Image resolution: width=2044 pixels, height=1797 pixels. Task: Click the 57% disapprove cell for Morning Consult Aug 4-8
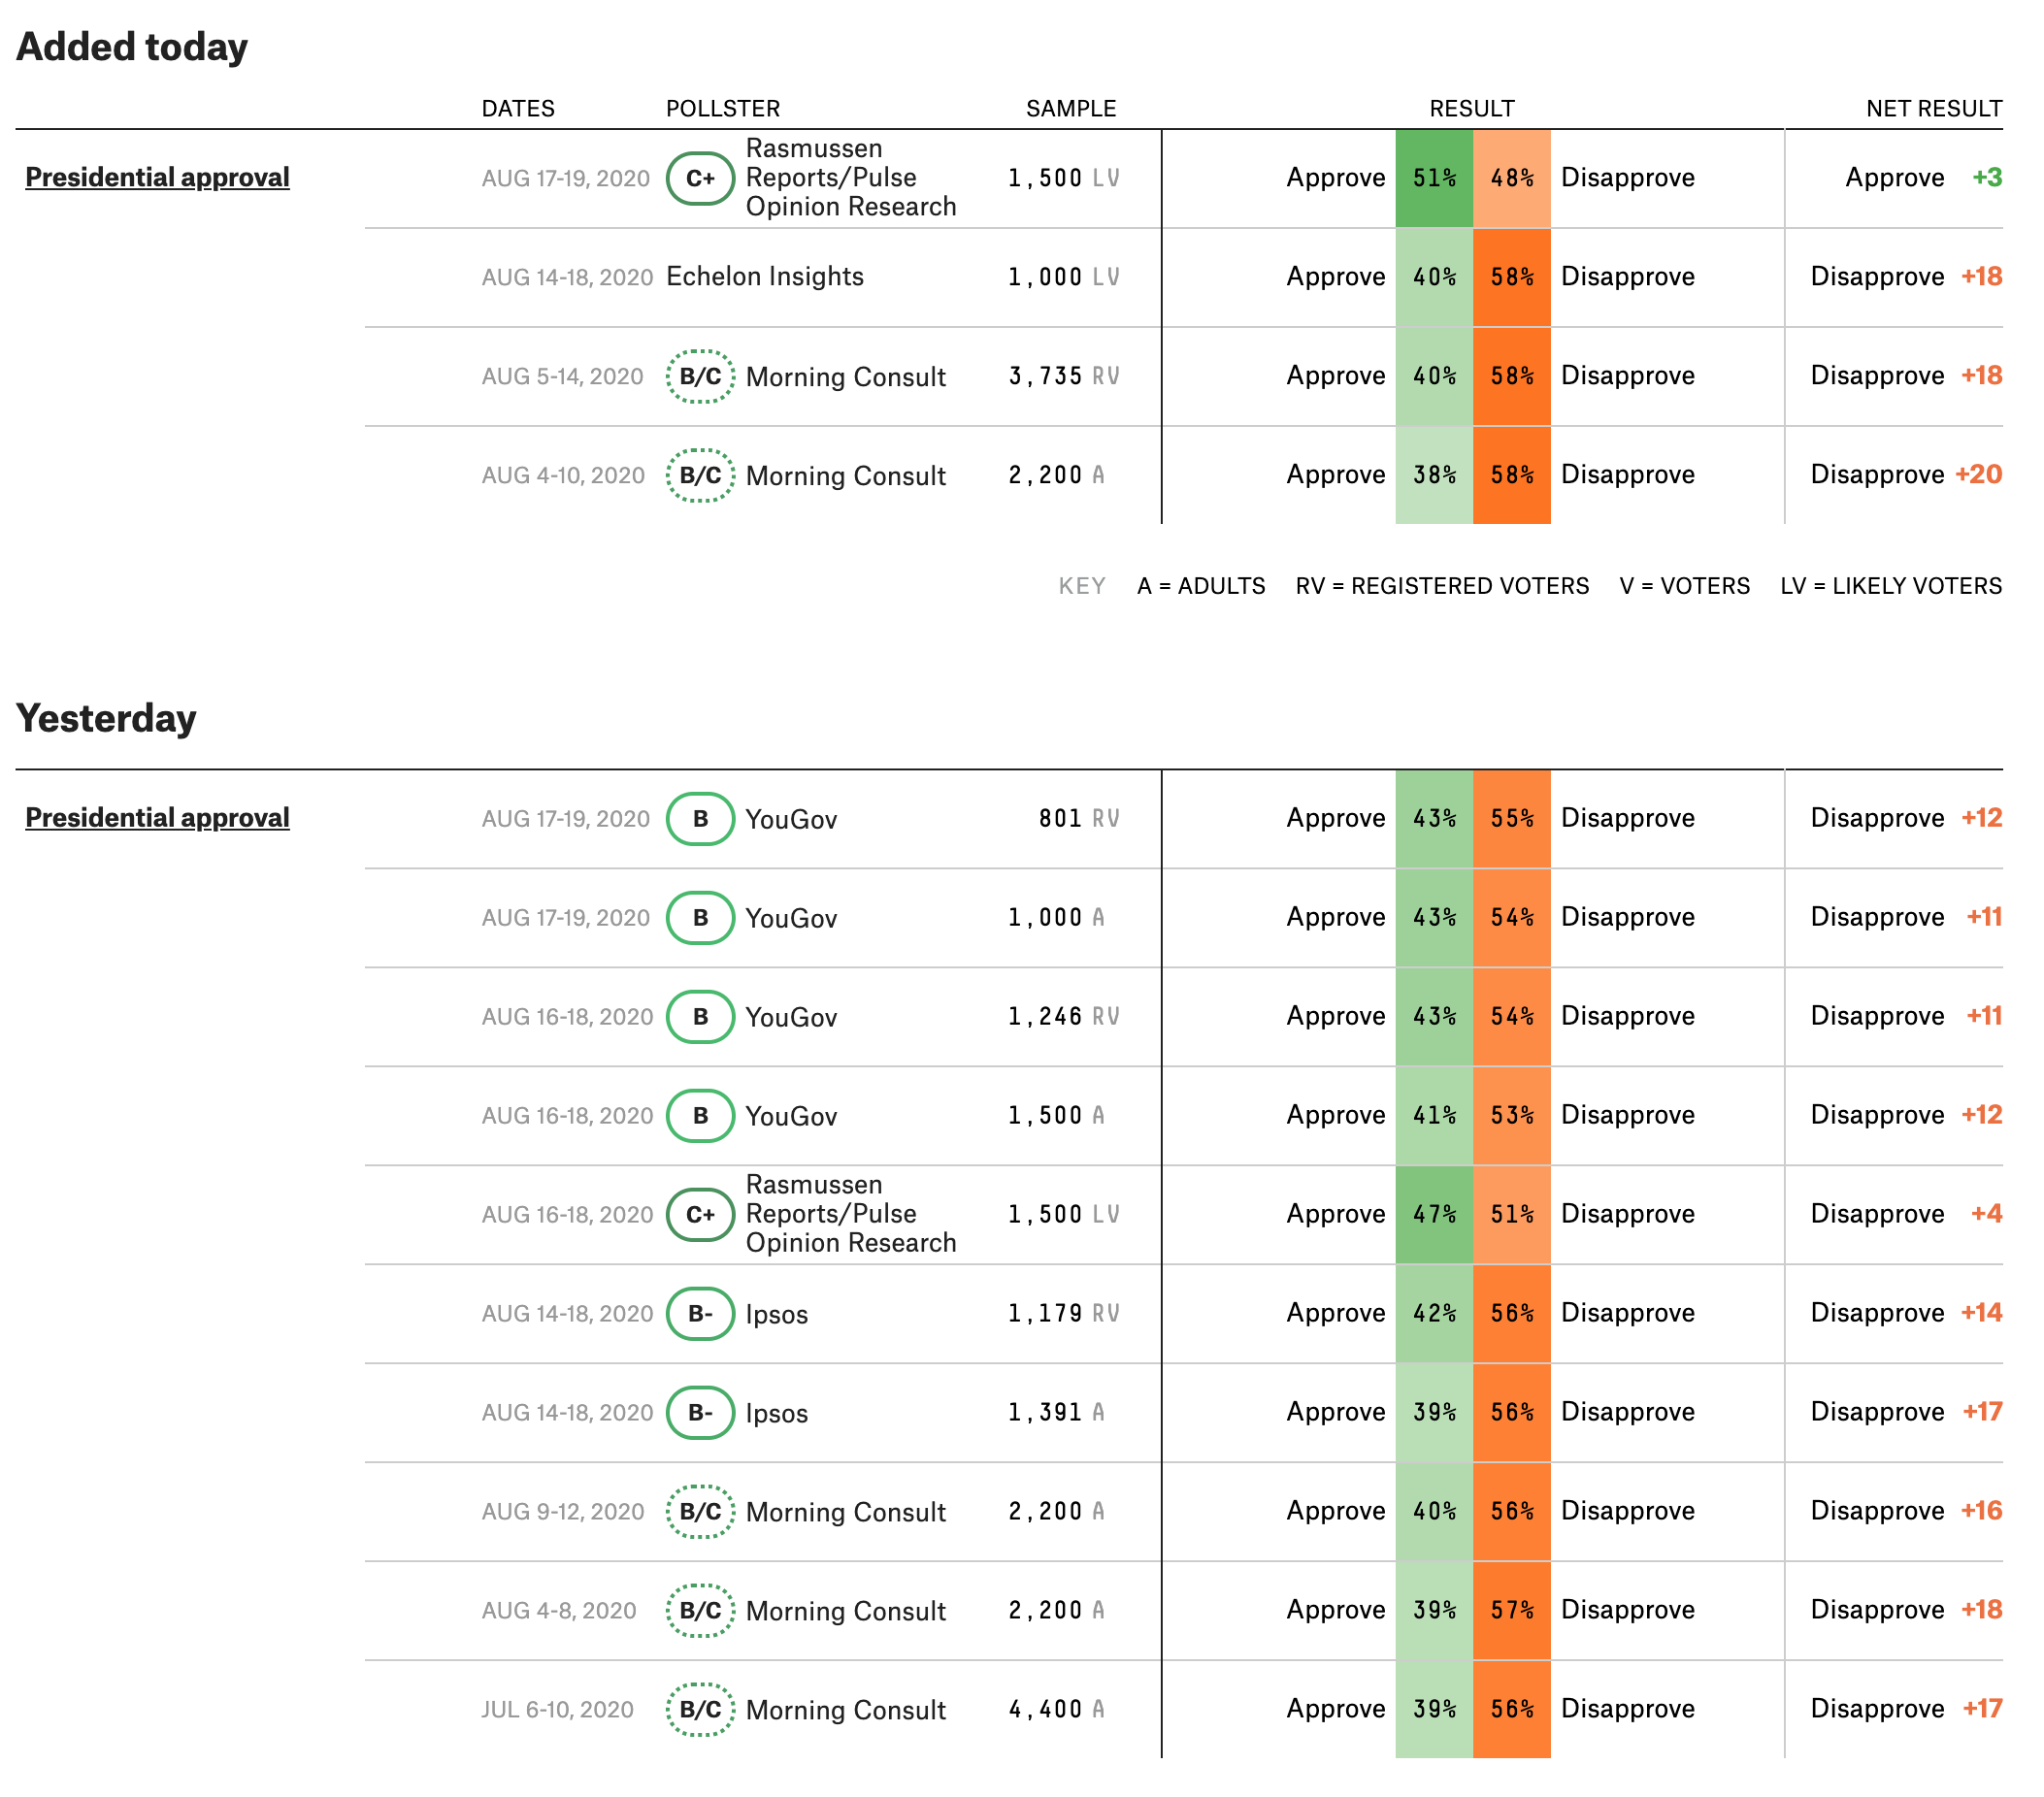(x=1512, y=1610)
